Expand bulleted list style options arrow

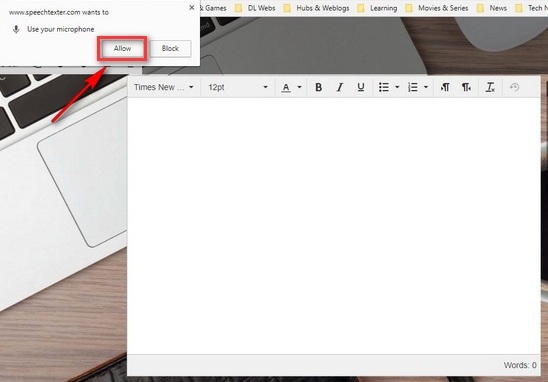coord(397,87)
